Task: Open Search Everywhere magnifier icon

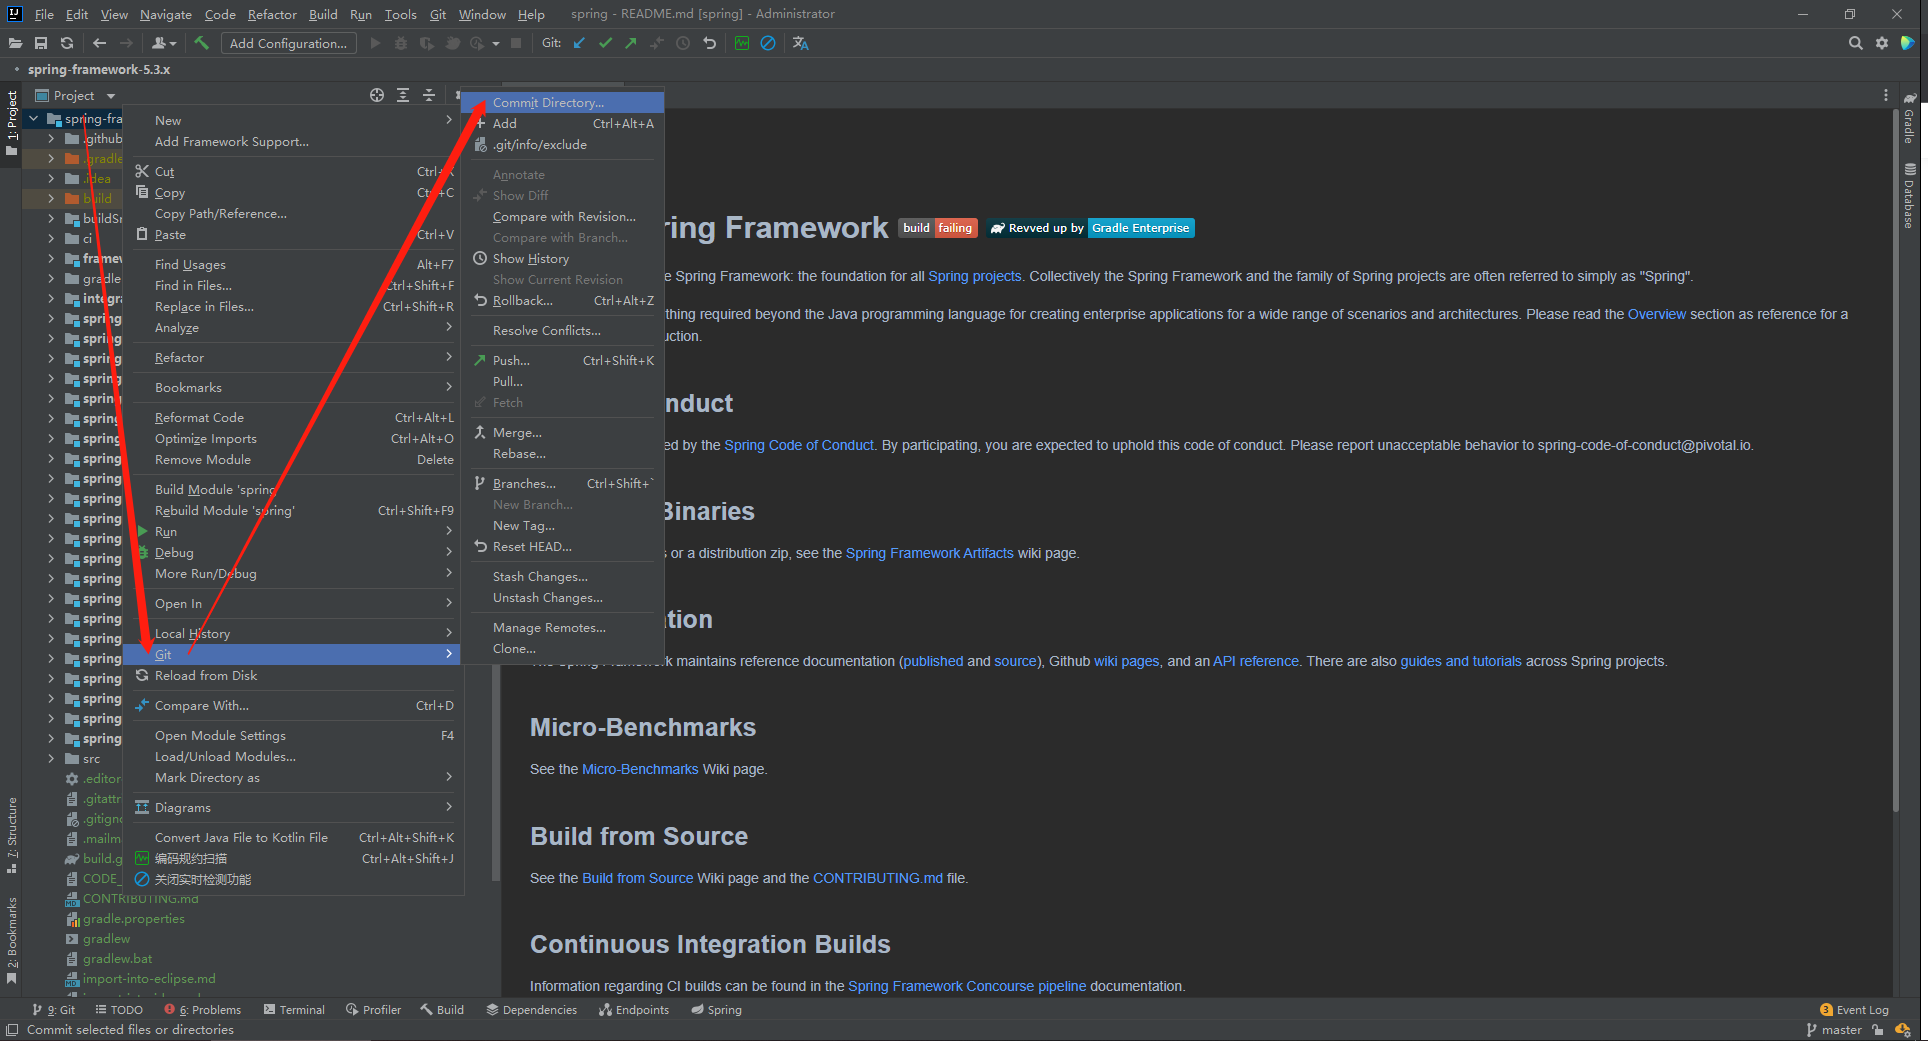Action: click(x=1856, y=43)
